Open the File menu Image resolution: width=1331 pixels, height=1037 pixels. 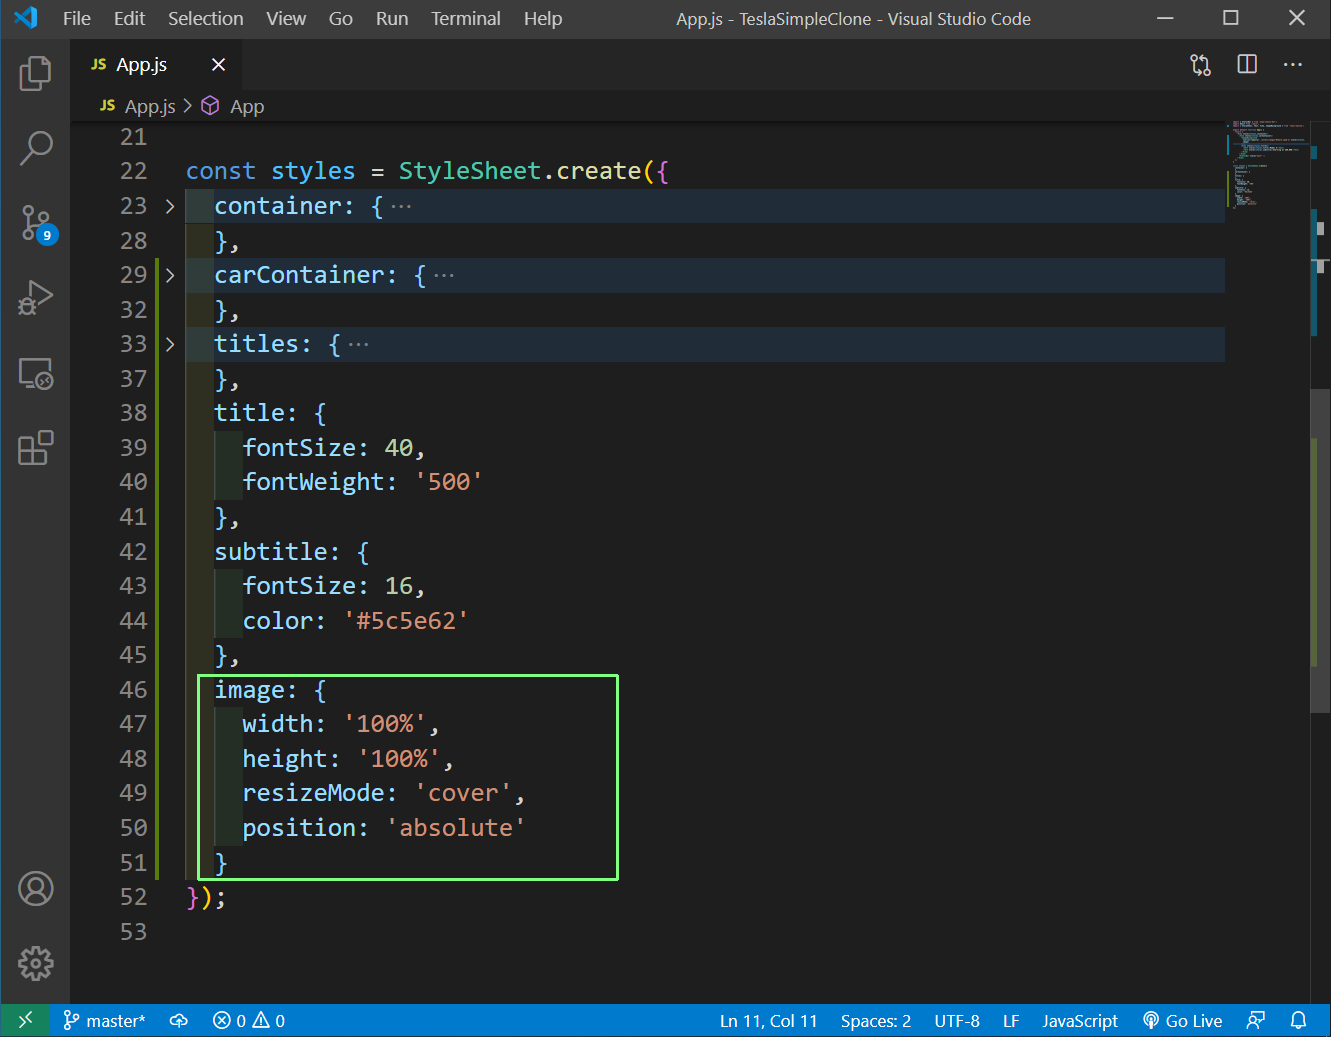coord(76,19)
